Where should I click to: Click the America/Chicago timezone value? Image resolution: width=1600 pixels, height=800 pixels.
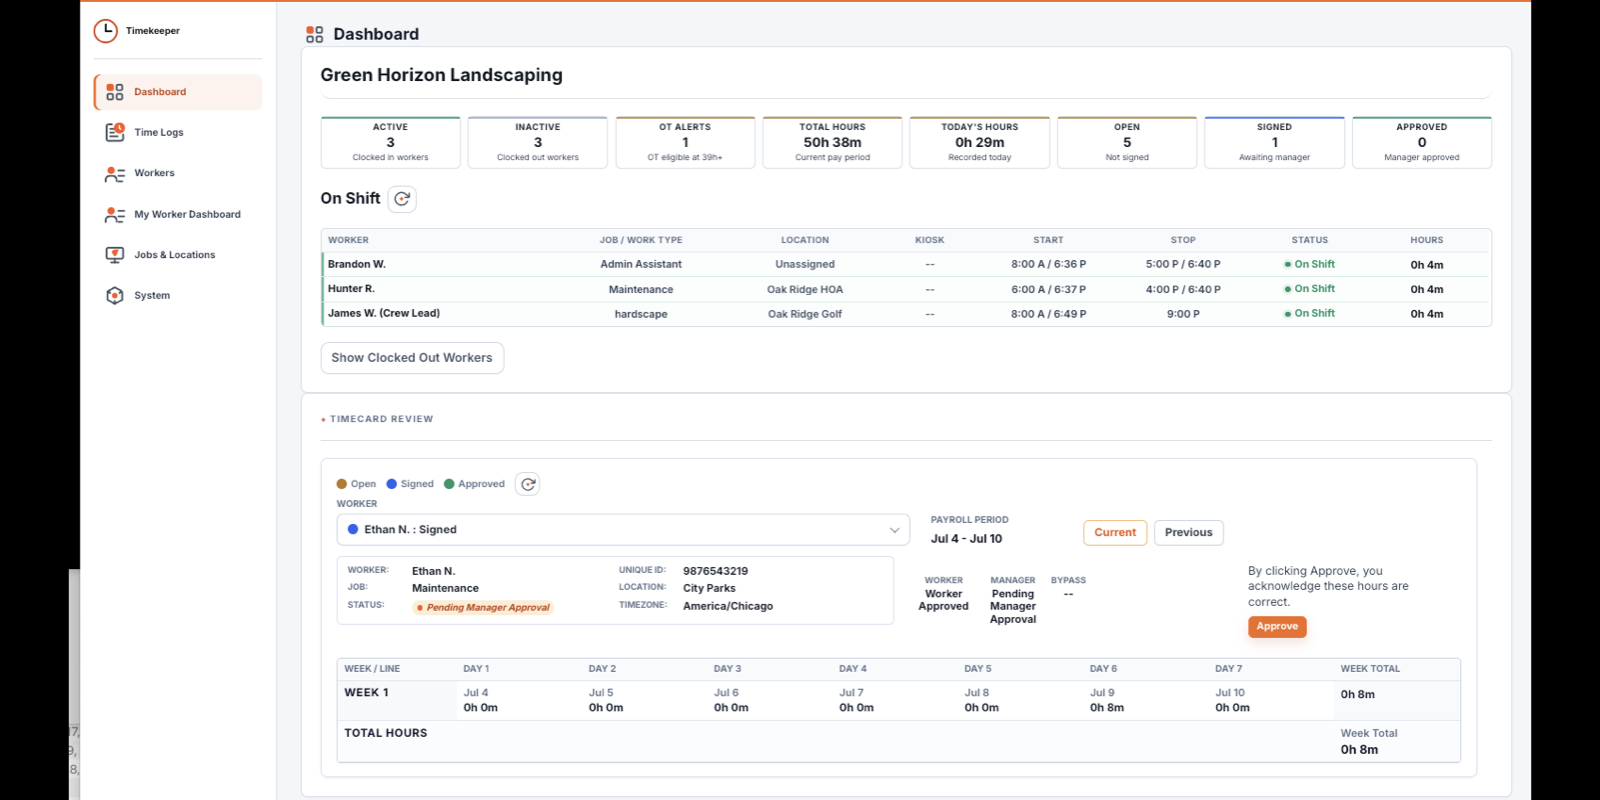[x=728, y=607]
